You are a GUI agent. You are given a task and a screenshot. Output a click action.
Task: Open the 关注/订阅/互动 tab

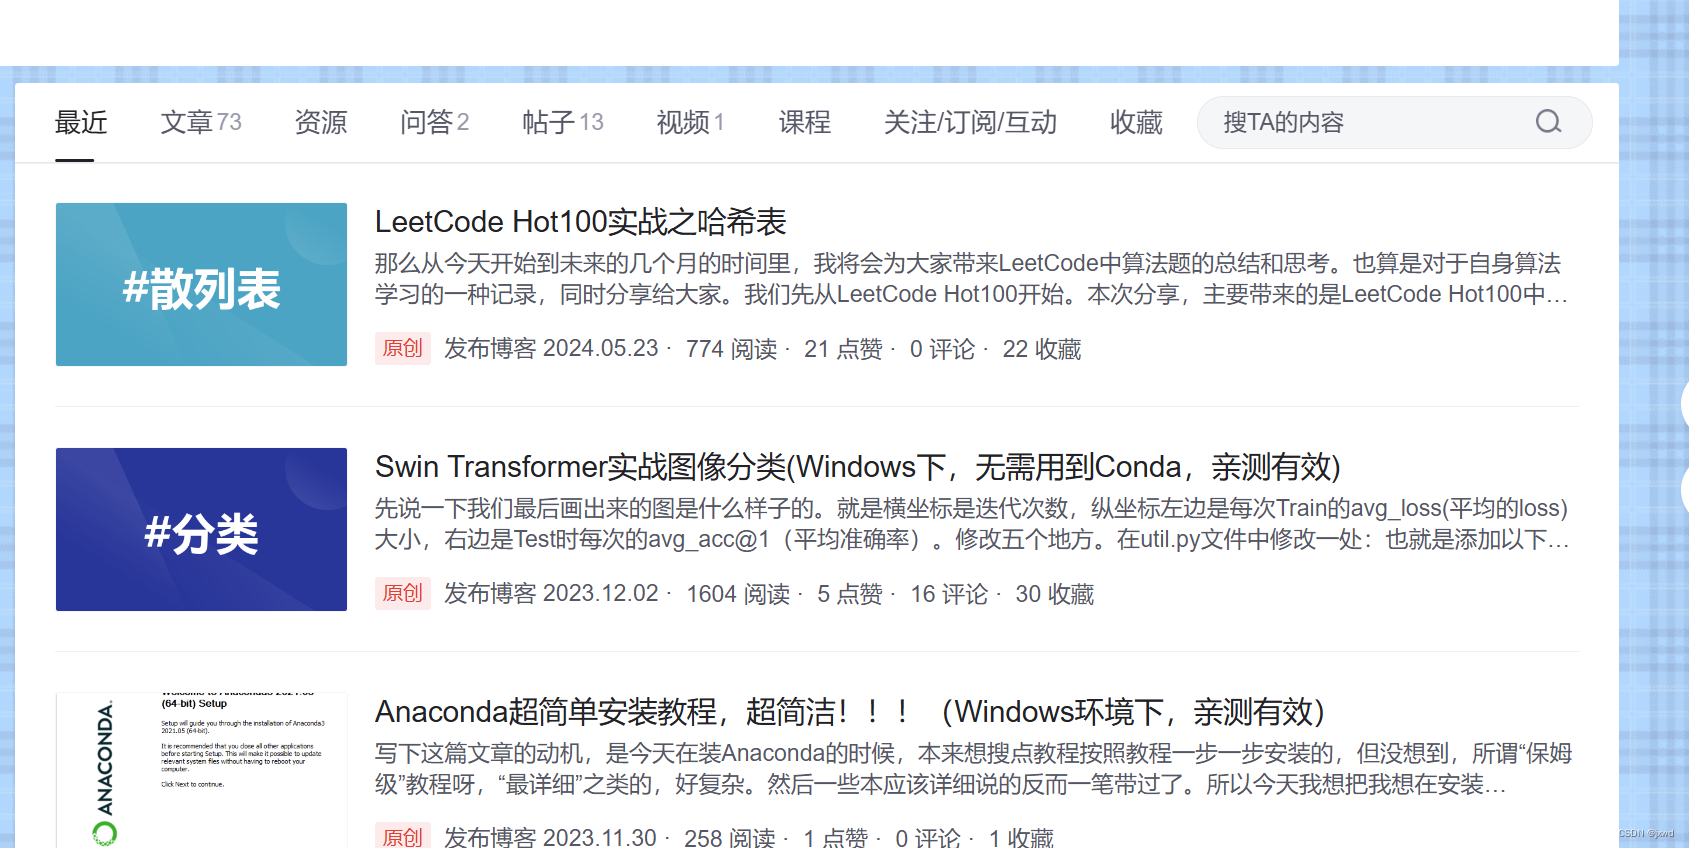(x=970, y=122)
